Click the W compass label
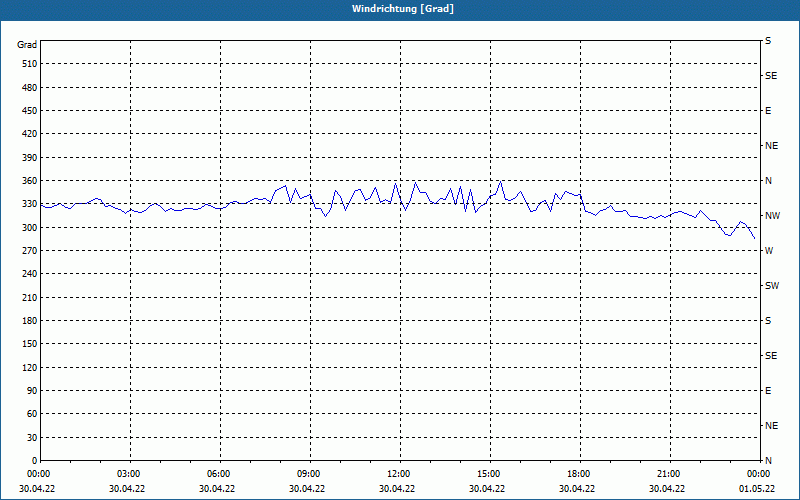Viewport: 800px width, 500px height. pyautogui.click(x=769, y=251)
